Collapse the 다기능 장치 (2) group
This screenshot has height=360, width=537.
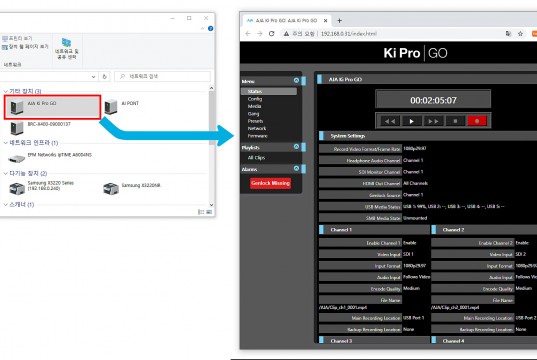point(5,173)
